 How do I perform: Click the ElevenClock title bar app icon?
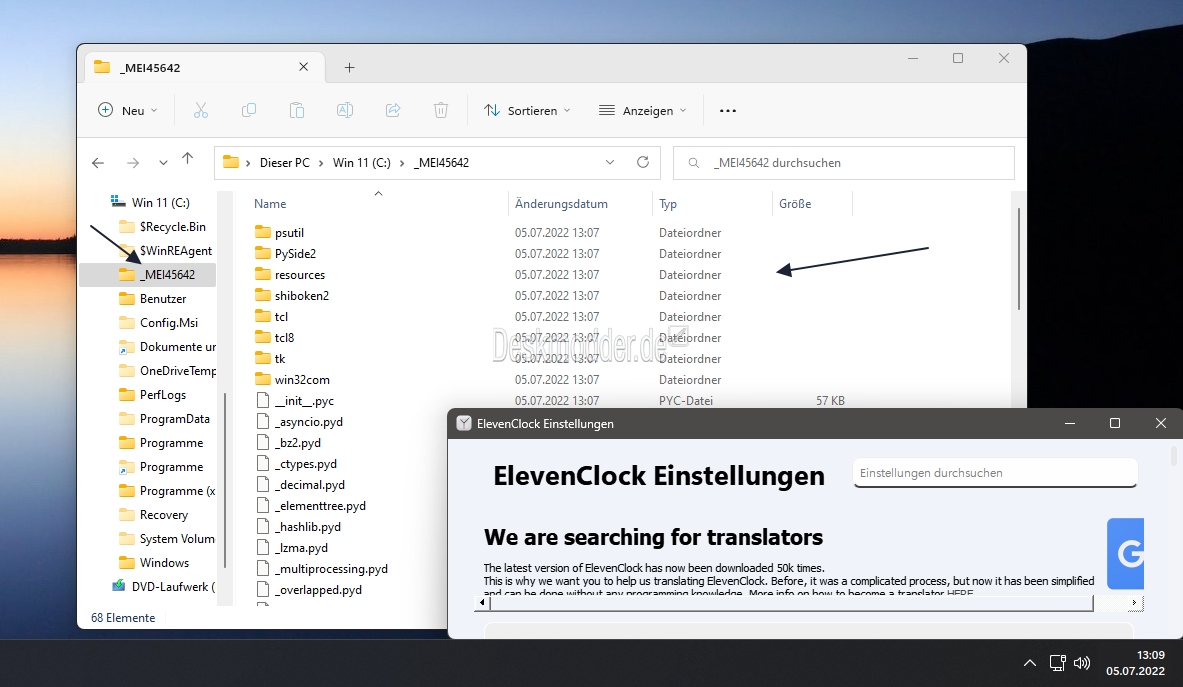(x=464, y=424)
